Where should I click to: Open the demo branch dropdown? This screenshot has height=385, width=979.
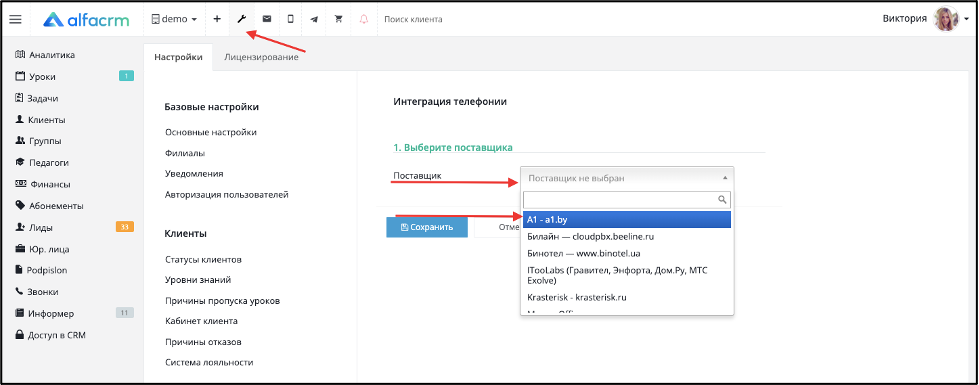(174, 19)
